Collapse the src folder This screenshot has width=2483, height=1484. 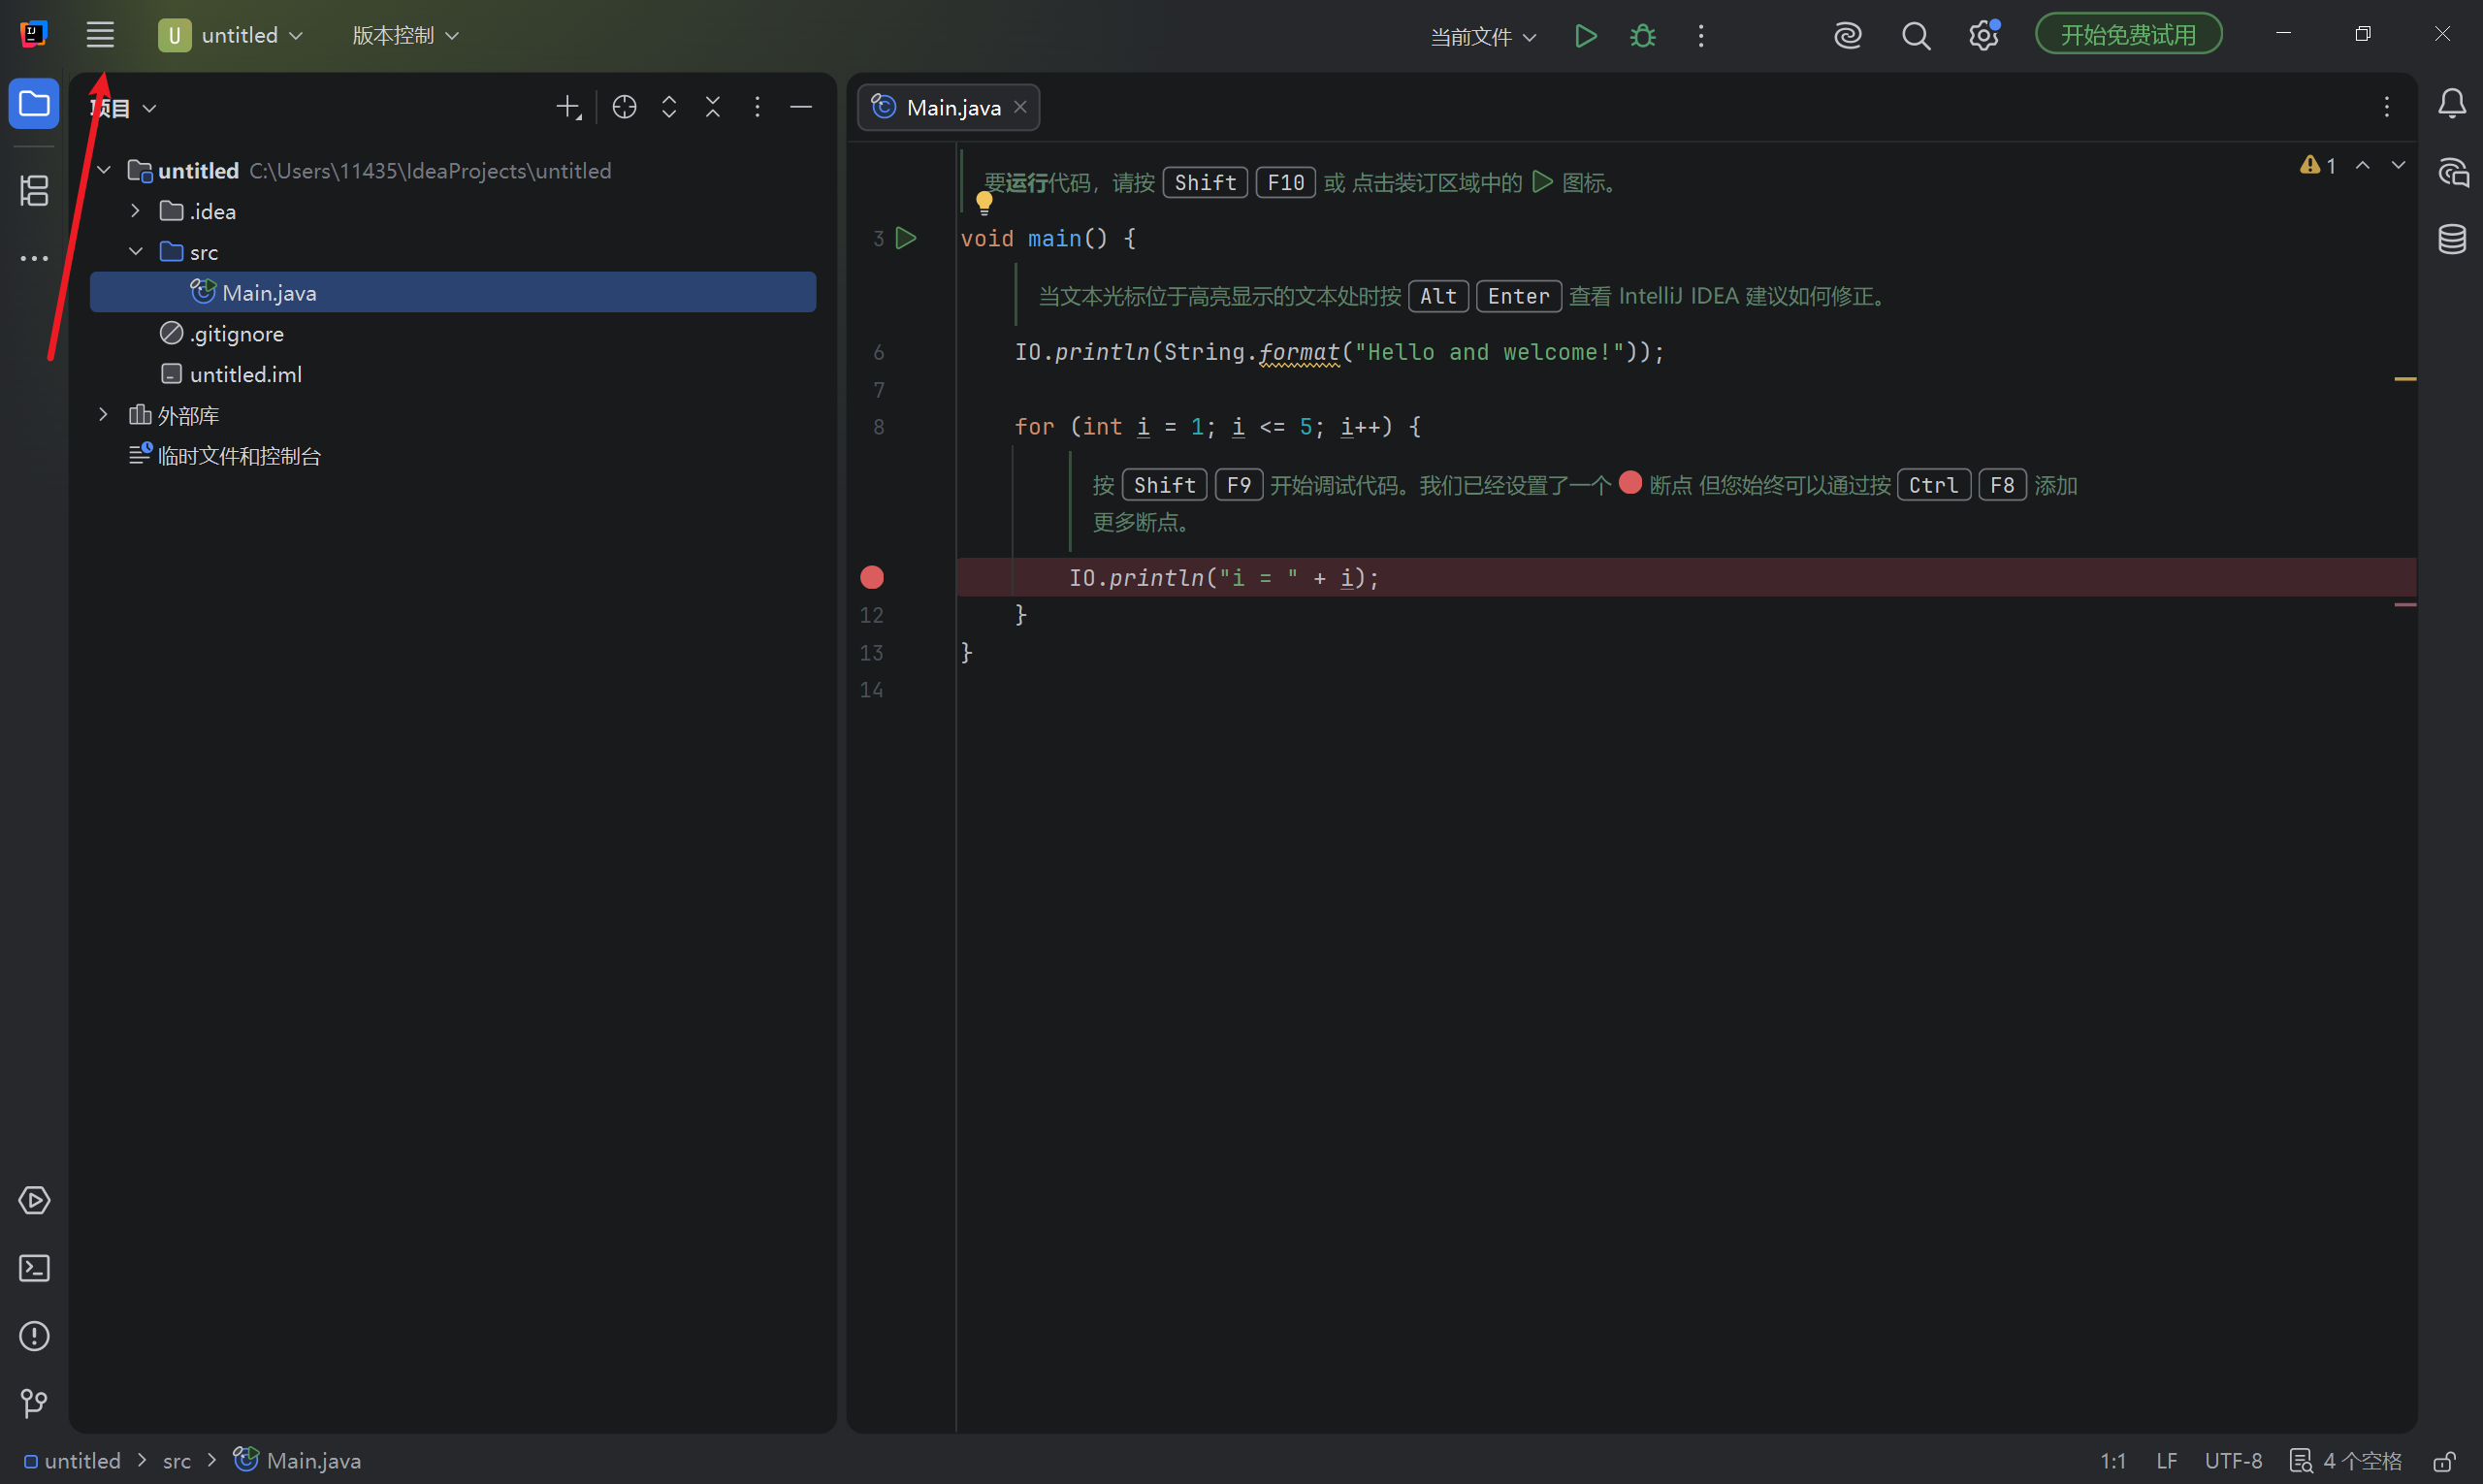click(136, 252)
